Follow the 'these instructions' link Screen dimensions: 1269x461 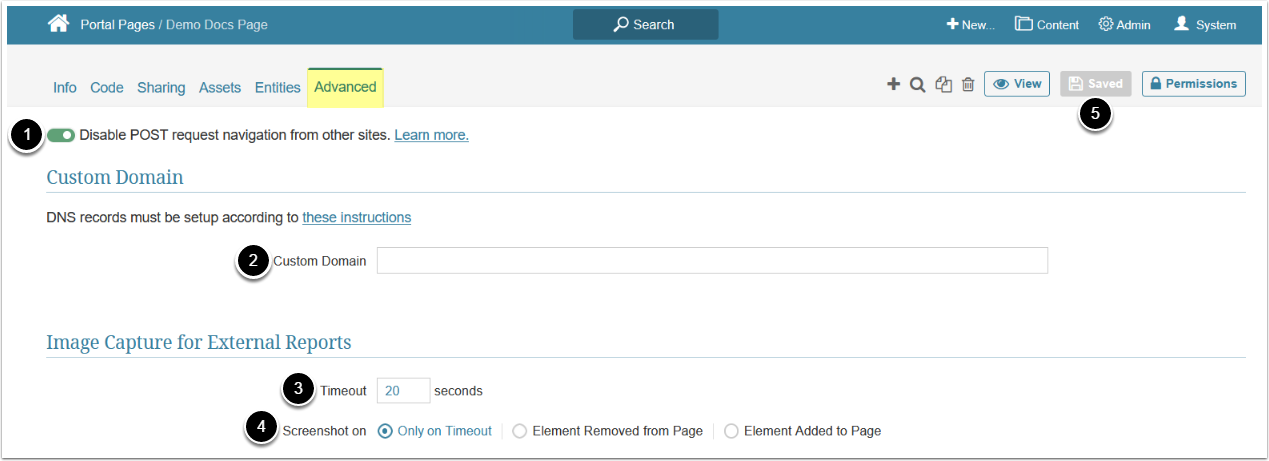356,217
